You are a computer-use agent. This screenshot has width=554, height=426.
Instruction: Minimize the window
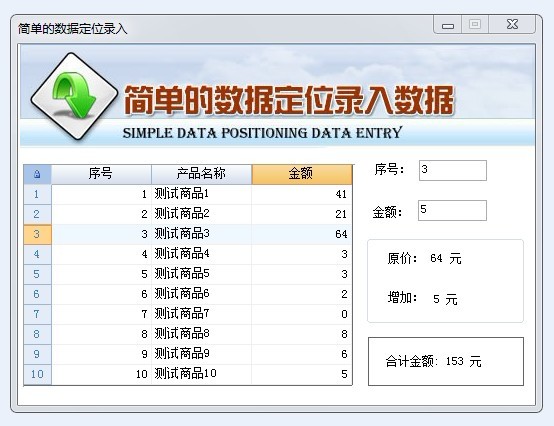click(x=448, y=25)
